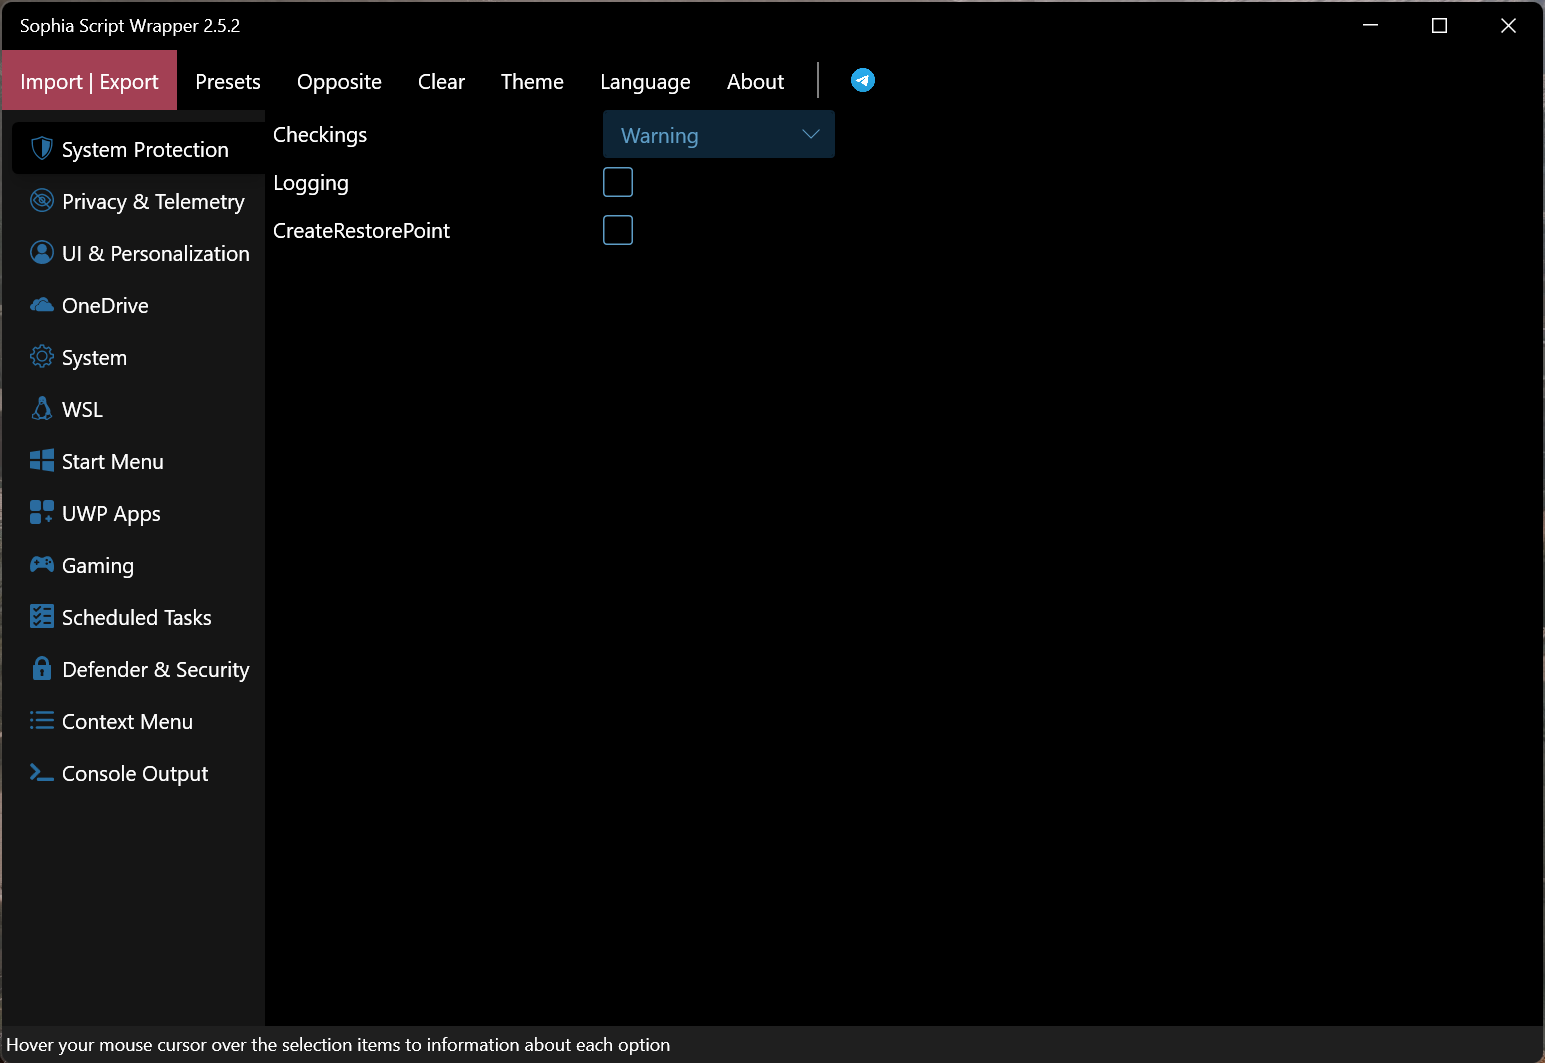This screenshot has height=1063, width=1545.
Task: Click Clear in the top menu
Action: click(x=441, y=82)
